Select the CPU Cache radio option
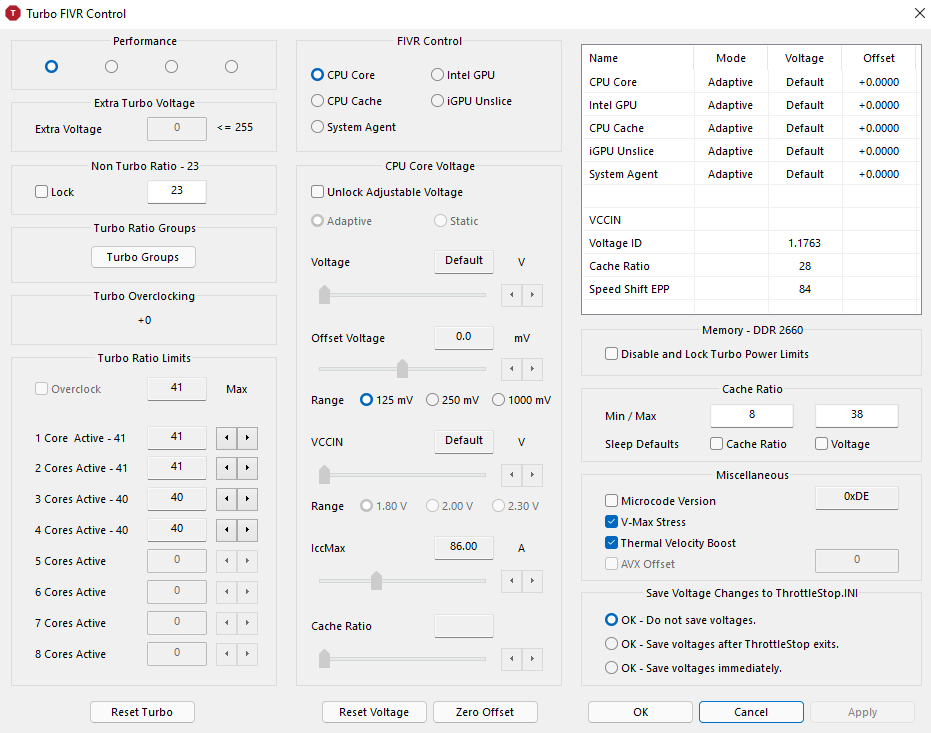The height and width of the screenshot is (733, 931). [x=318, y=101]
